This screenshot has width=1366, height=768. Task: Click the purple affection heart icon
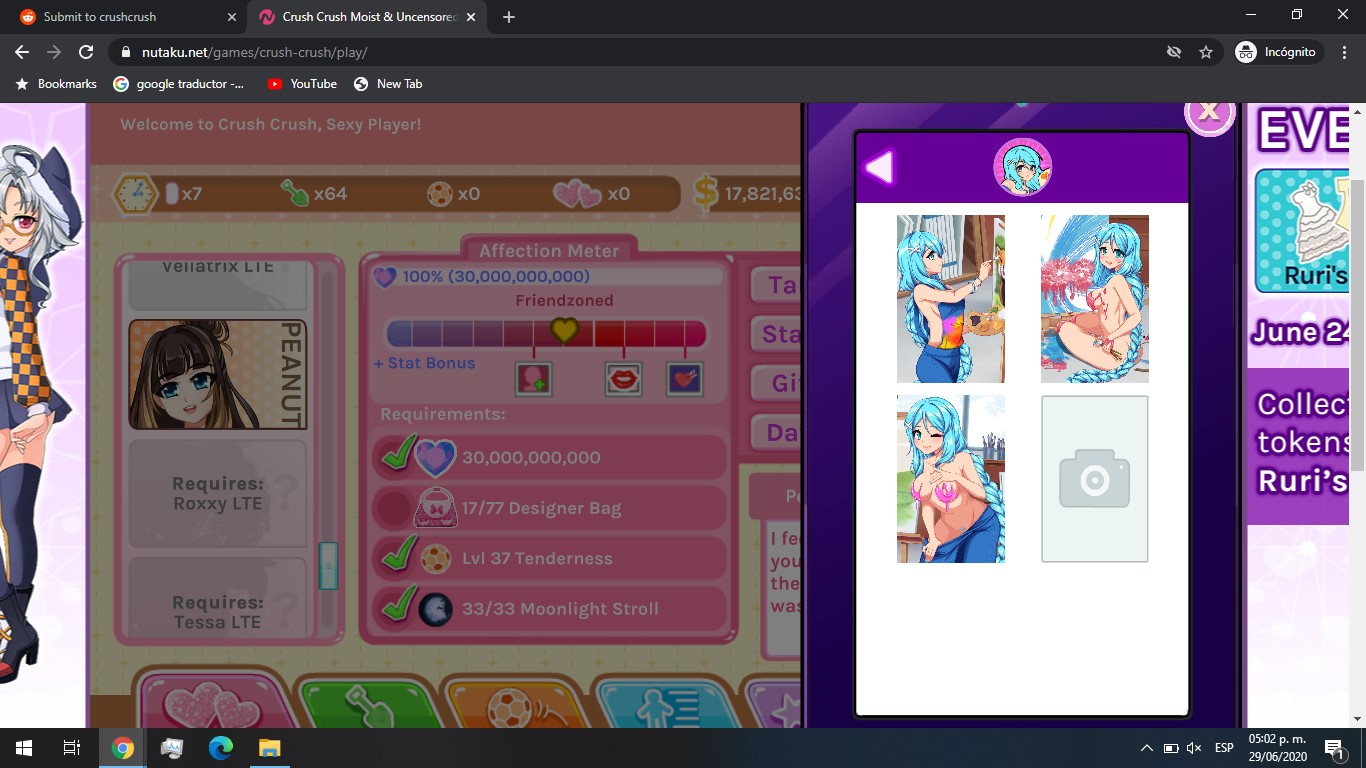click(385, 277)
